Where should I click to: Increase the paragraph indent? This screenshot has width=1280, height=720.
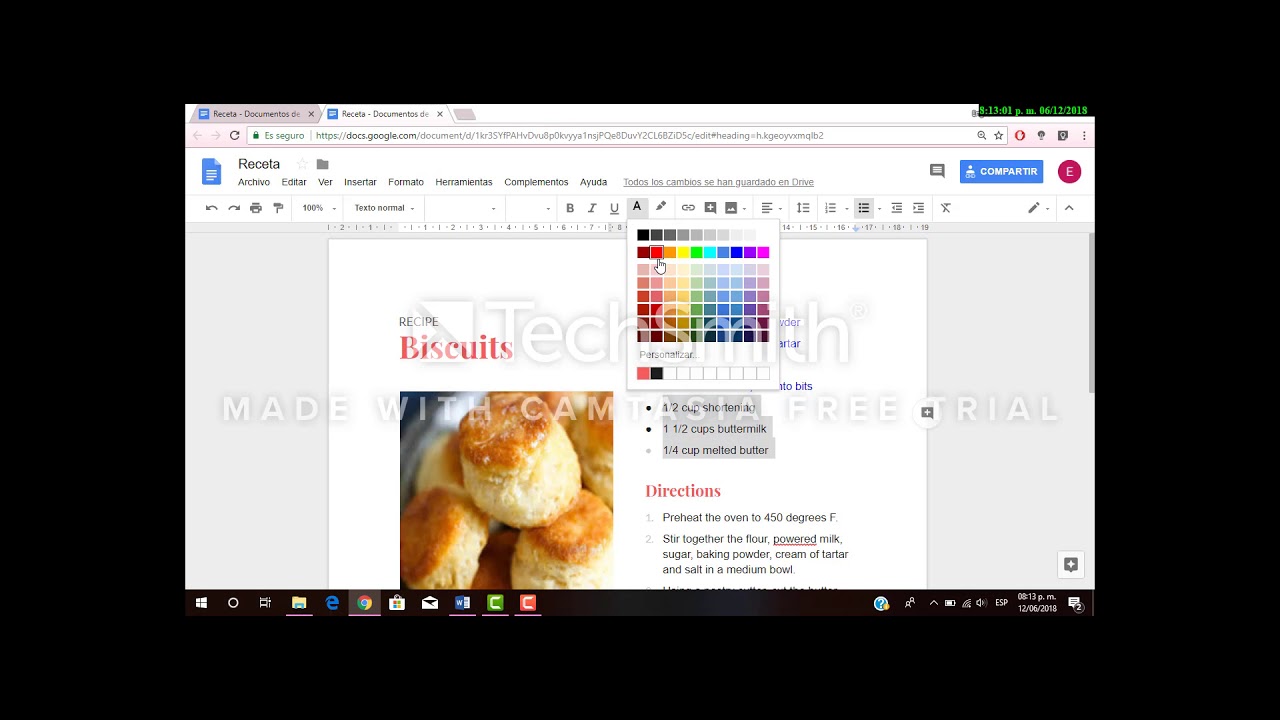919,208
